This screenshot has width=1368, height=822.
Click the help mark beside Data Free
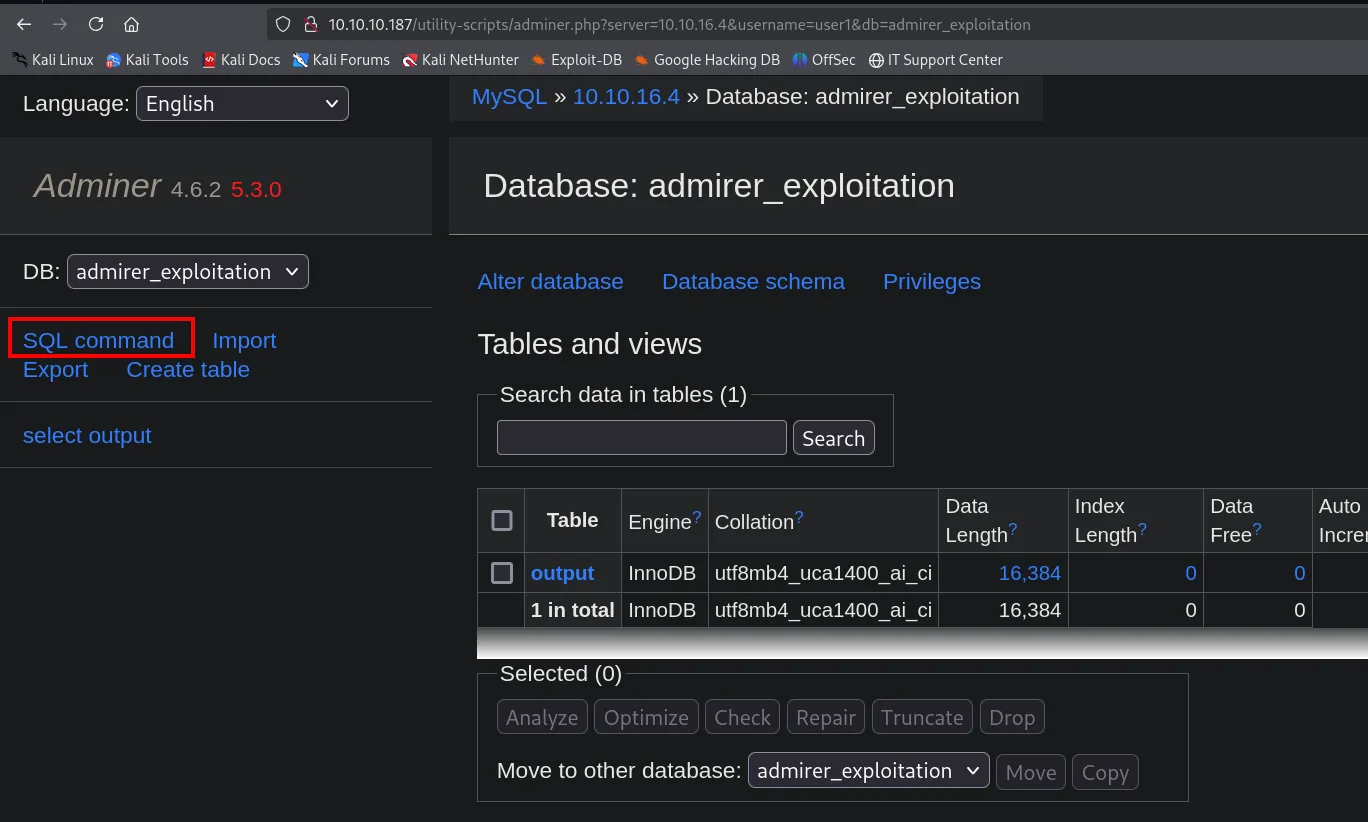(1257, 530)
